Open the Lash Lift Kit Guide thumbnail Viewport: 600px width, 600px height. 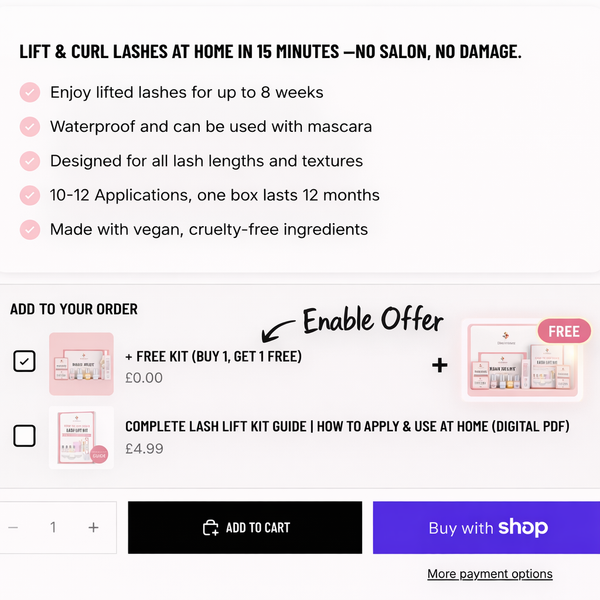click(x=81, y=438)
